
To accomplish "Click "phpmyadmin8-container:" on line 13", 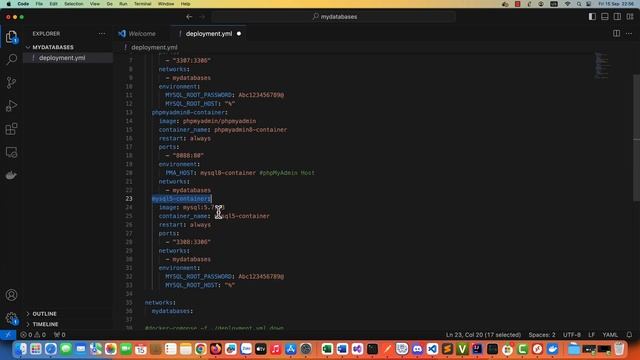I will point(190,112).
